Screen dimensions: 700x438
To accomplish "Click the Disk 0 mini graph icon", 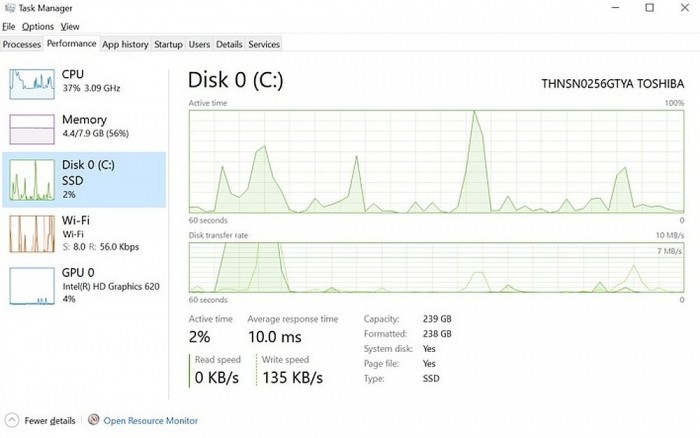I will (x=31, y=181).
